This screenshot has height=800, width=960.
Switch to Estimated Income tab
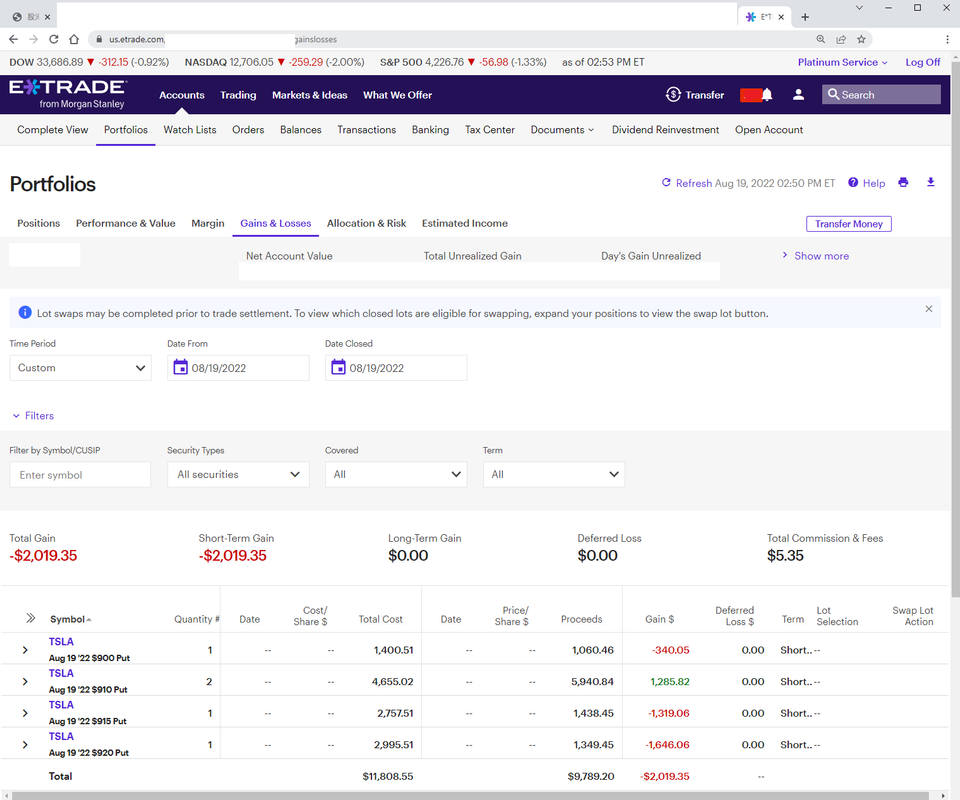coord(465,223)
